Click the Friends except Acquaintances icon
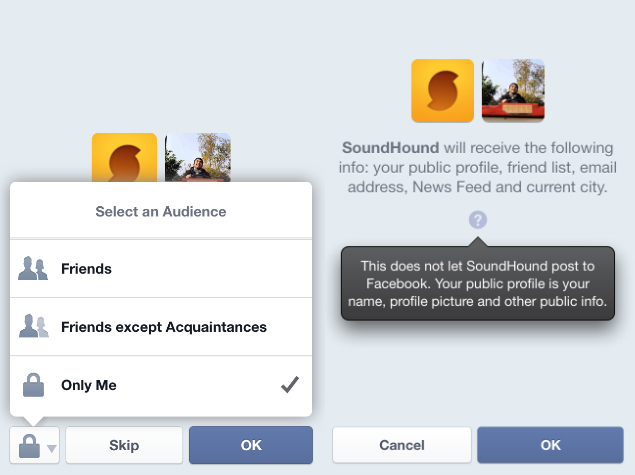 point(34,326)
